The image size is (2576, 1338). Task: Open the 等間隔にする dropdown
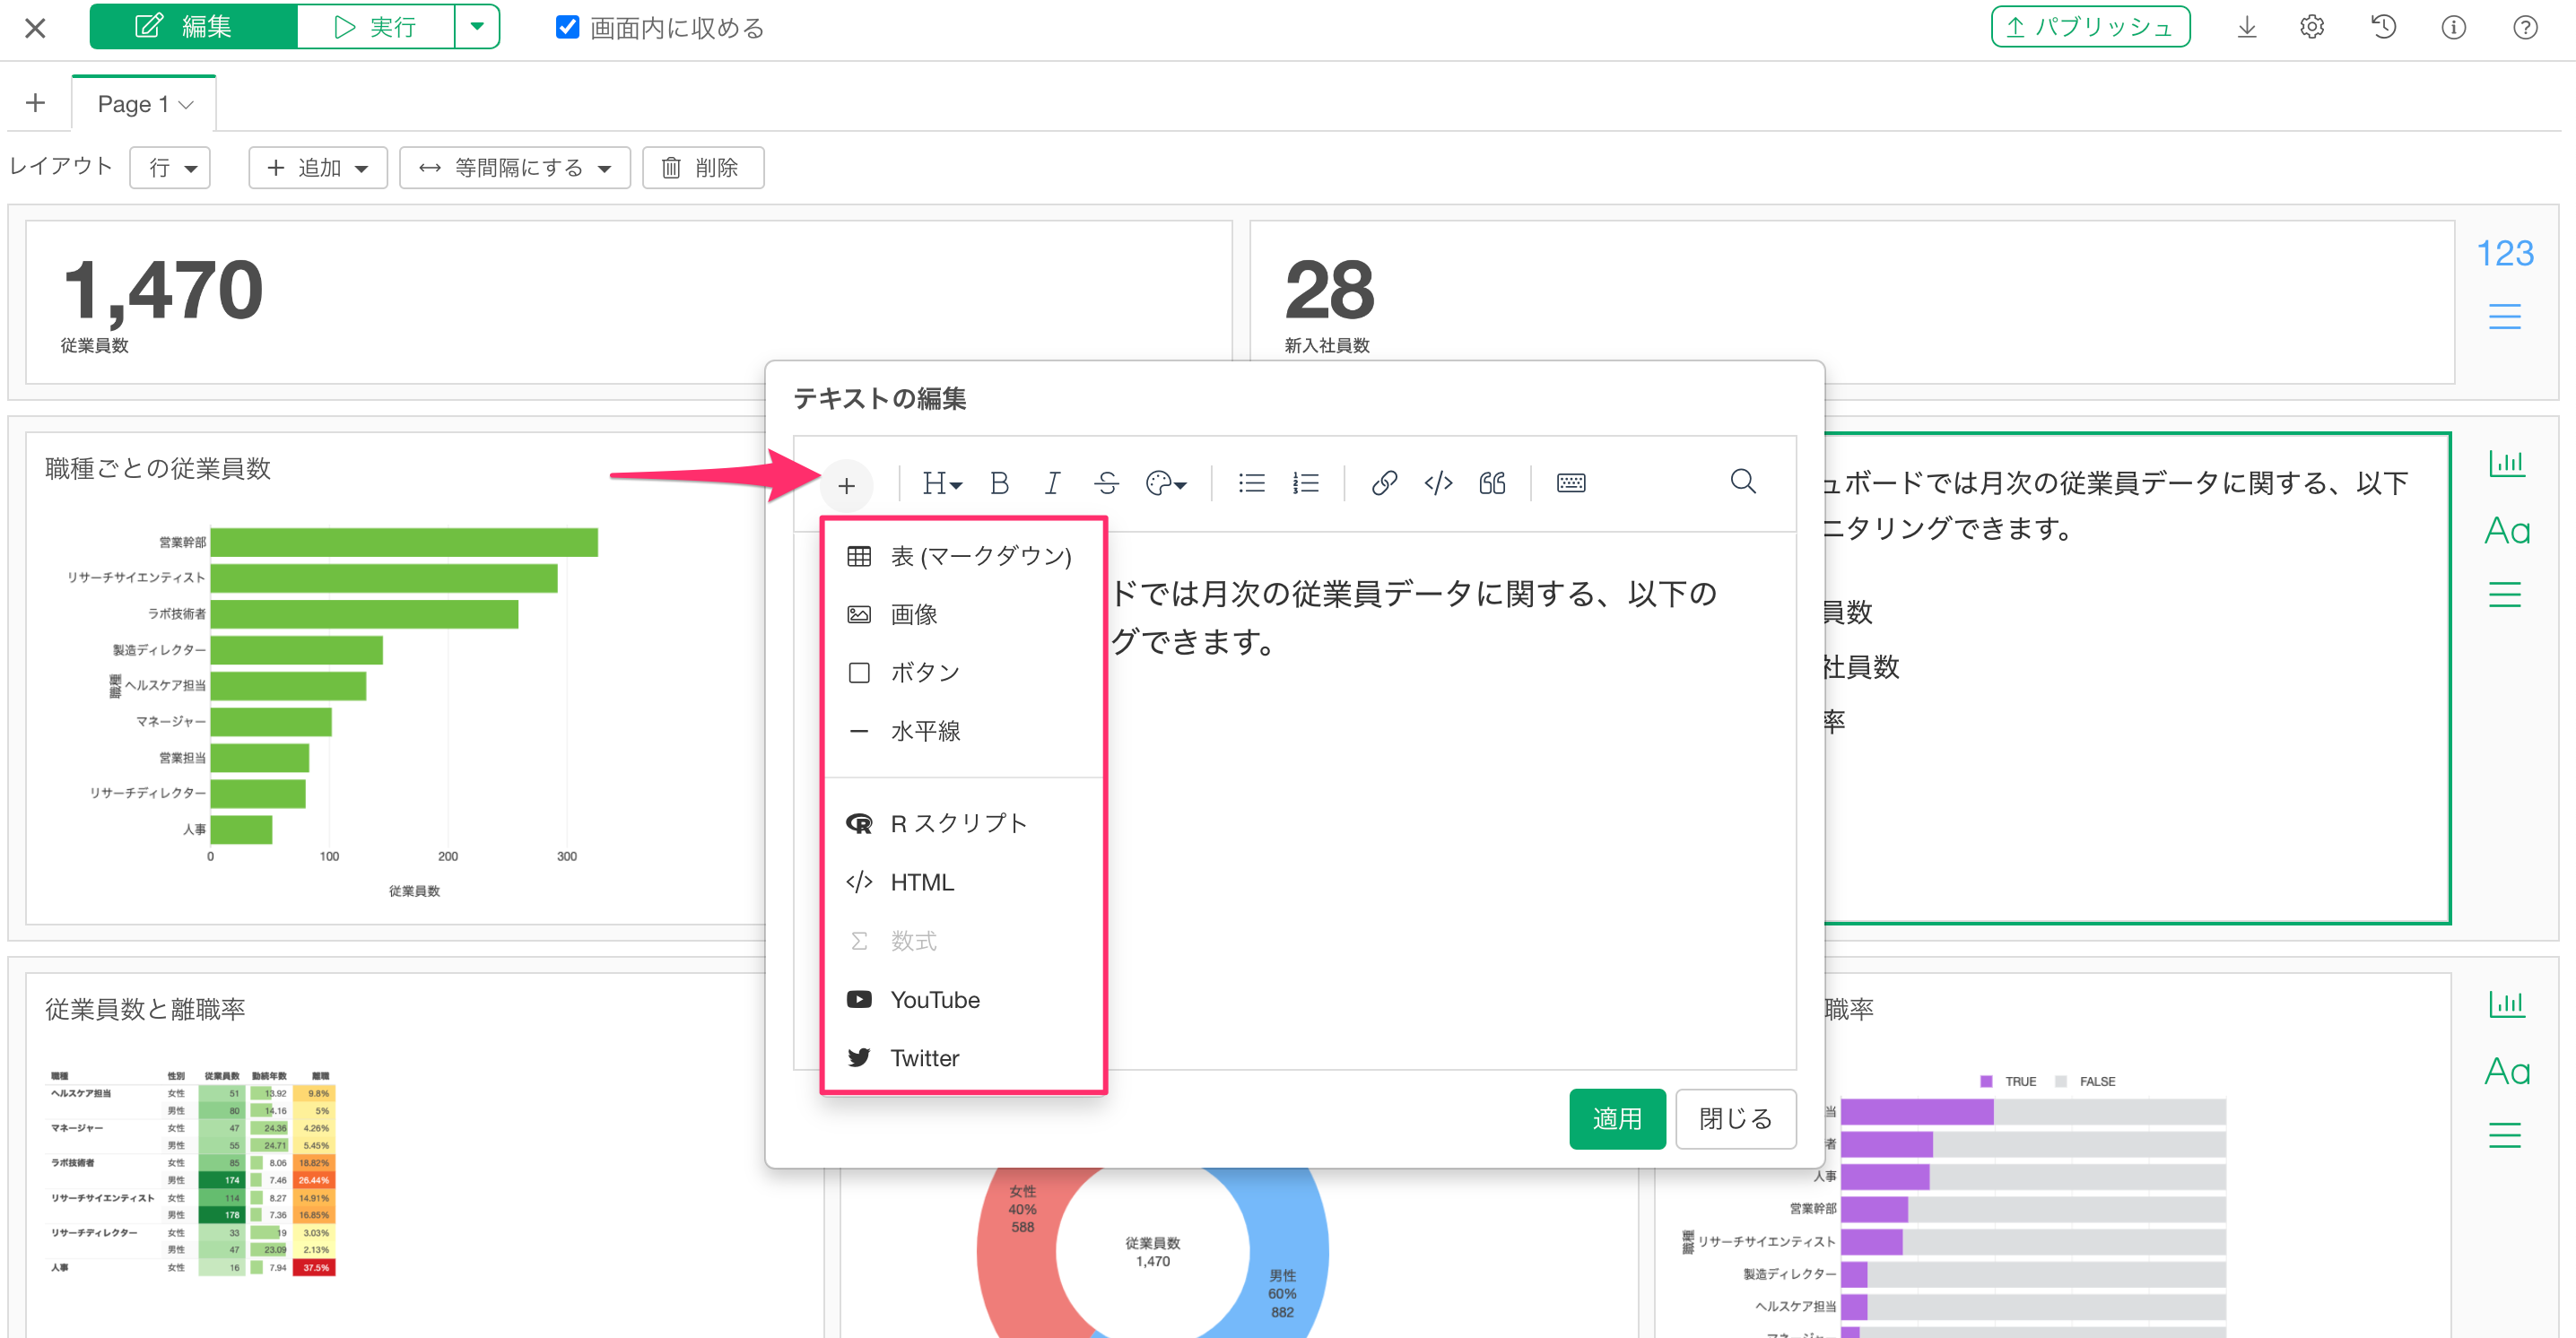515,168
